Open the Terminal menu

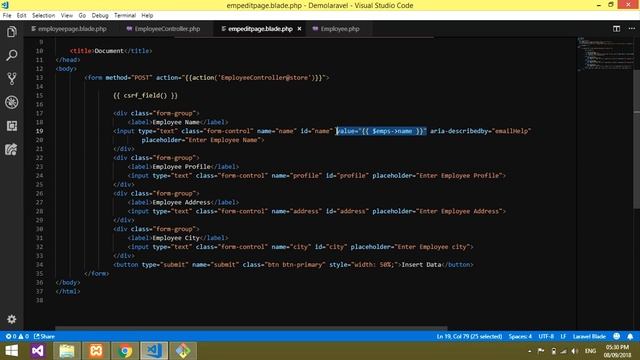(124, 16)
